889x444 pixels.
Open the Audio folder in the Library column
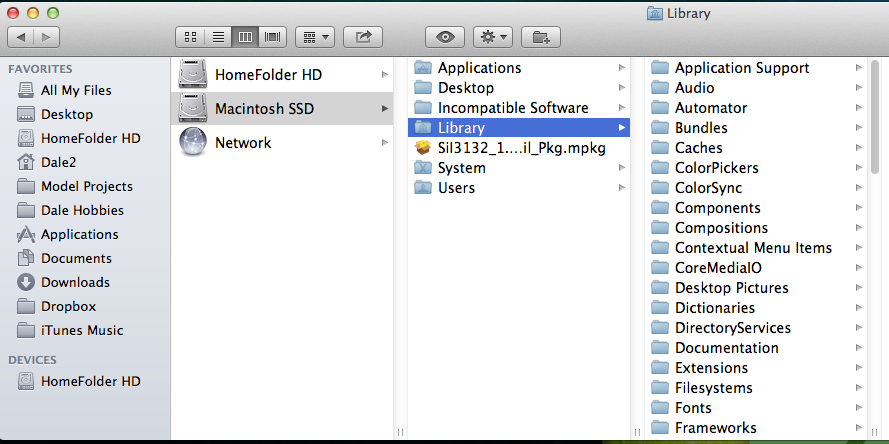pyautogui.click(x=756, y=88)
